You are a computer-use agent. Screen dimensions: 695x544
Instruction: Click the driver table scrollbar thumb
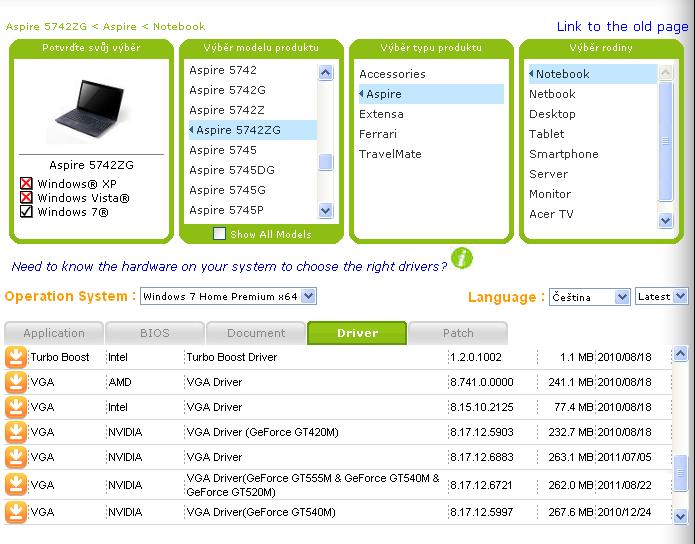coord(680,473)
